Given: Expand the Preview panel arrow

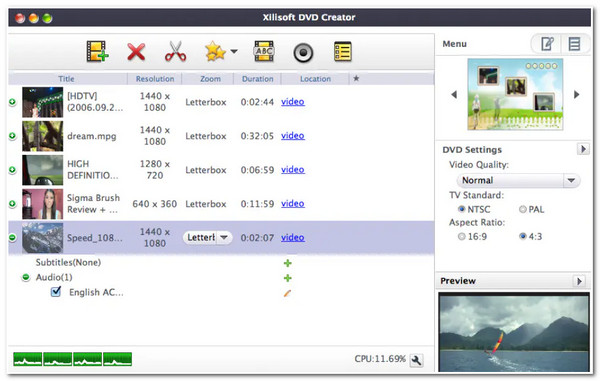Looking at the screenshot, I should pos(579,281).
